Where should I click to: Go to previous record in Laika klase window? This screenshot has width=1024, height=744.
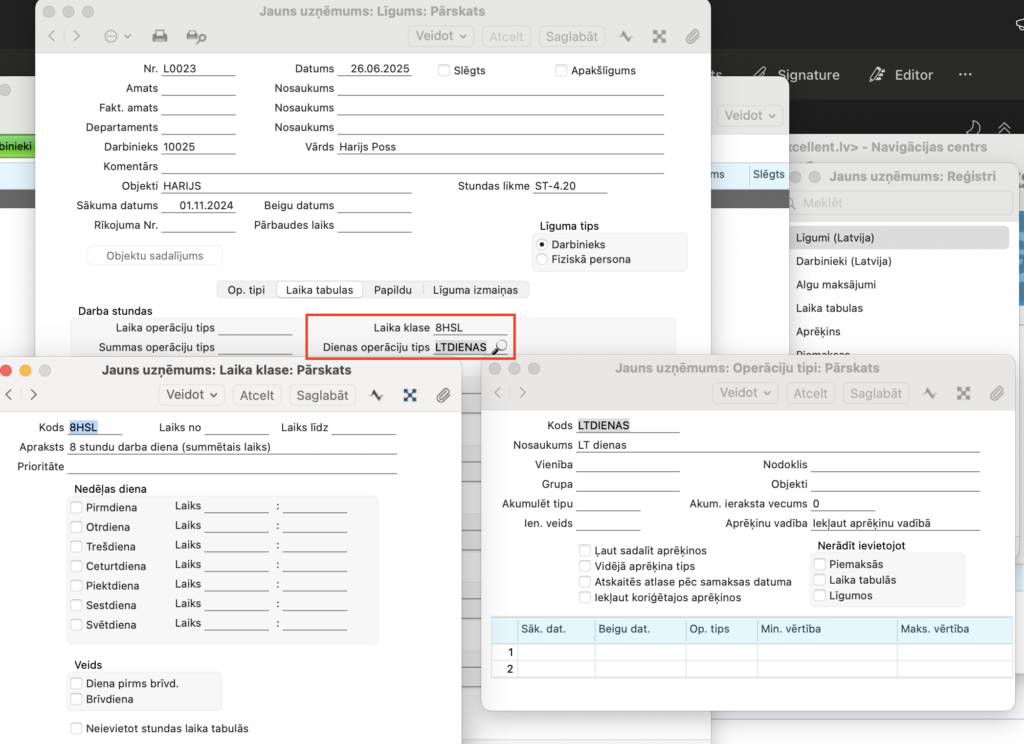click(x=8, y=395)
